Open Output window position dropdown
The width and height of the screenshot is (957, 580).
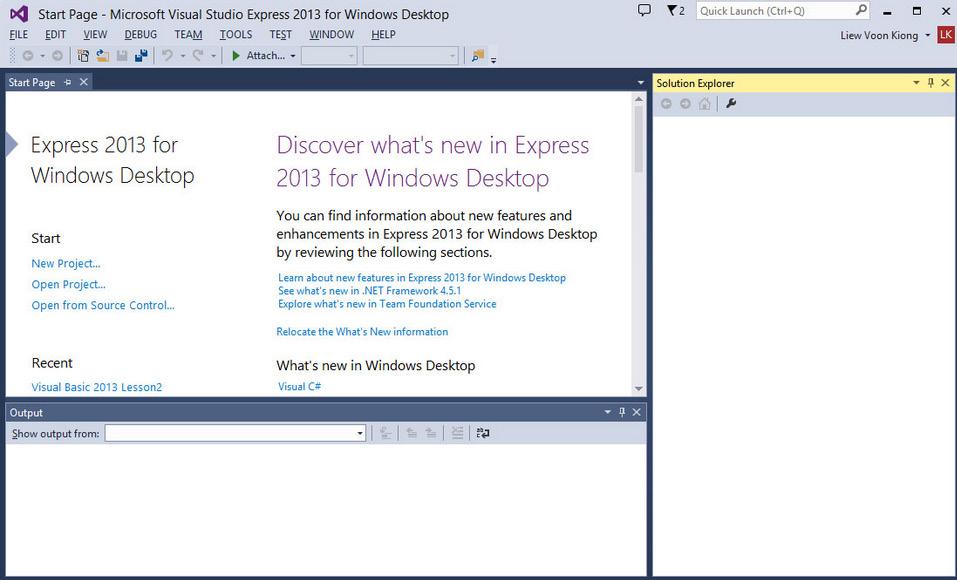(607, 412)
